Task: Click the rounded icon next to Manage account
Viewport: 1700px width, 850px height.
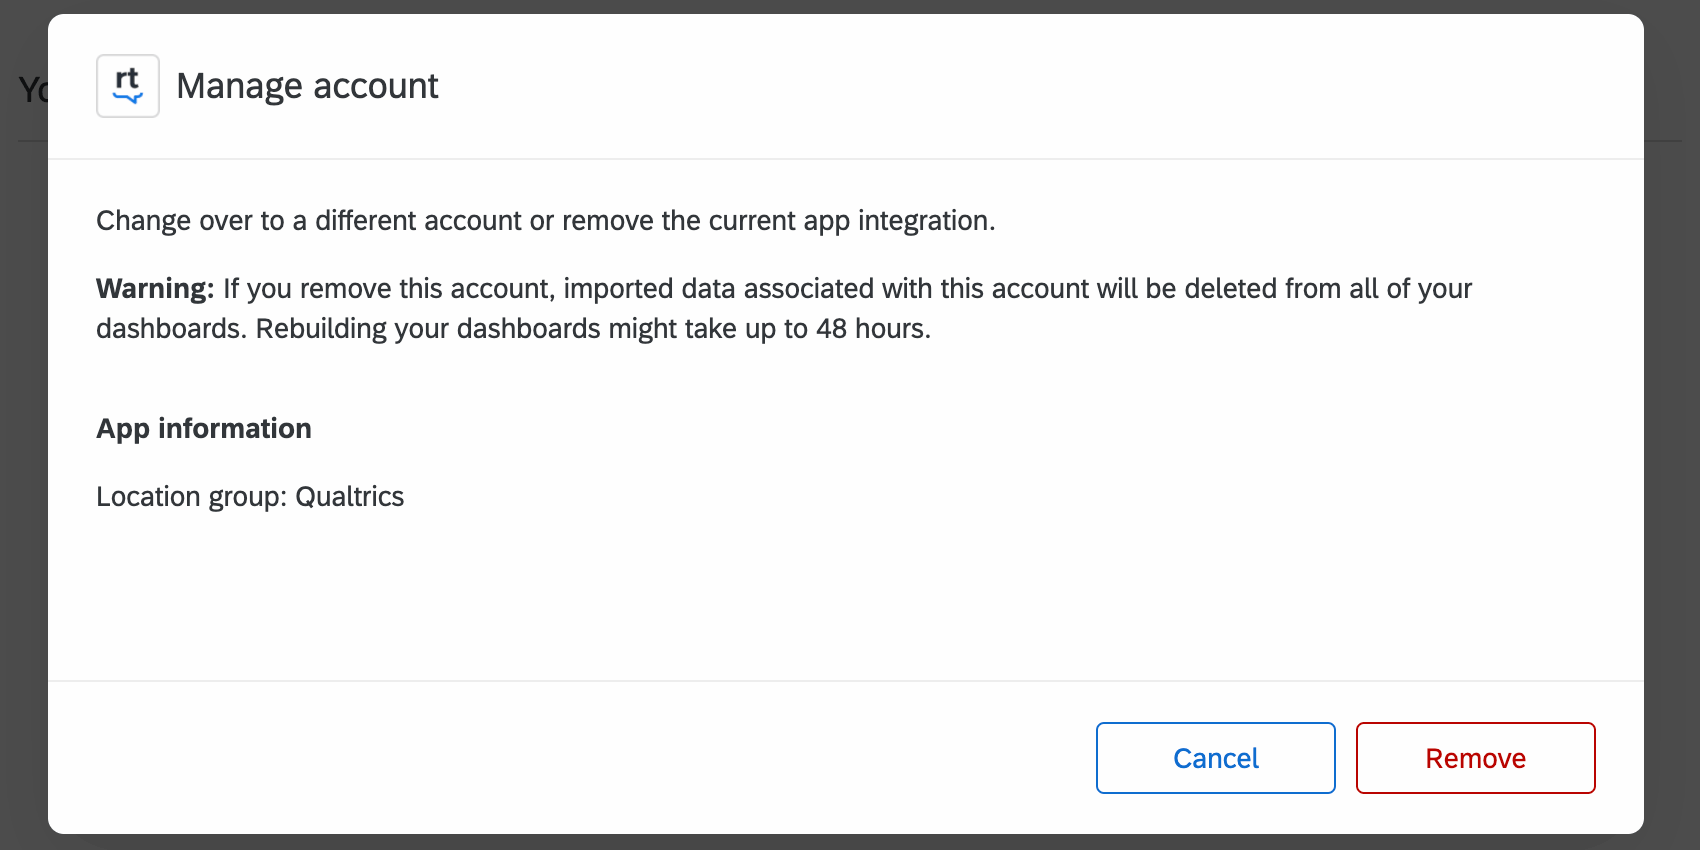Action: (128, 85)
